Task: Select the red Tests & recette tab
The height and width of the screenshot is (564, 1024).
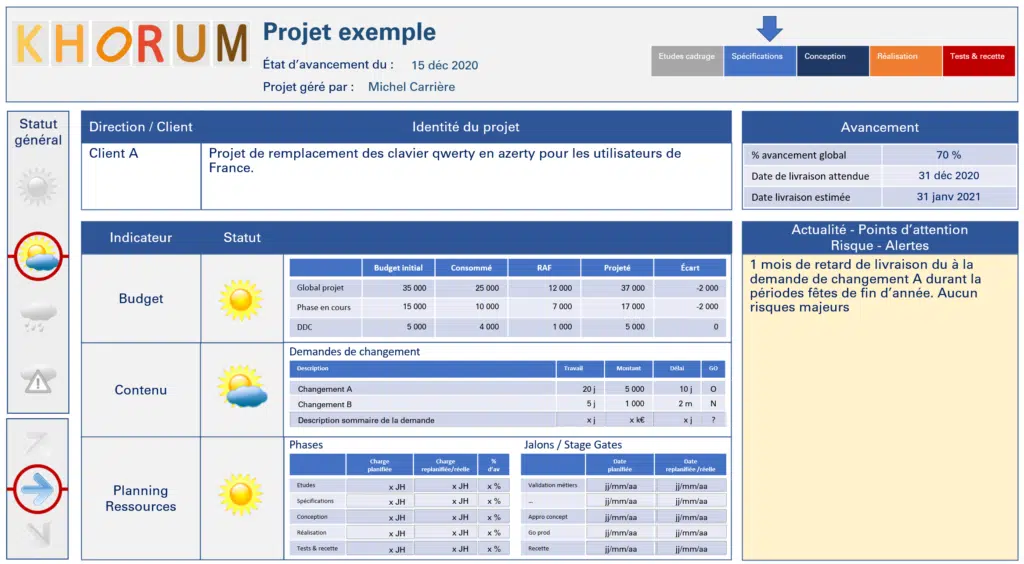Action: (978, 61)
